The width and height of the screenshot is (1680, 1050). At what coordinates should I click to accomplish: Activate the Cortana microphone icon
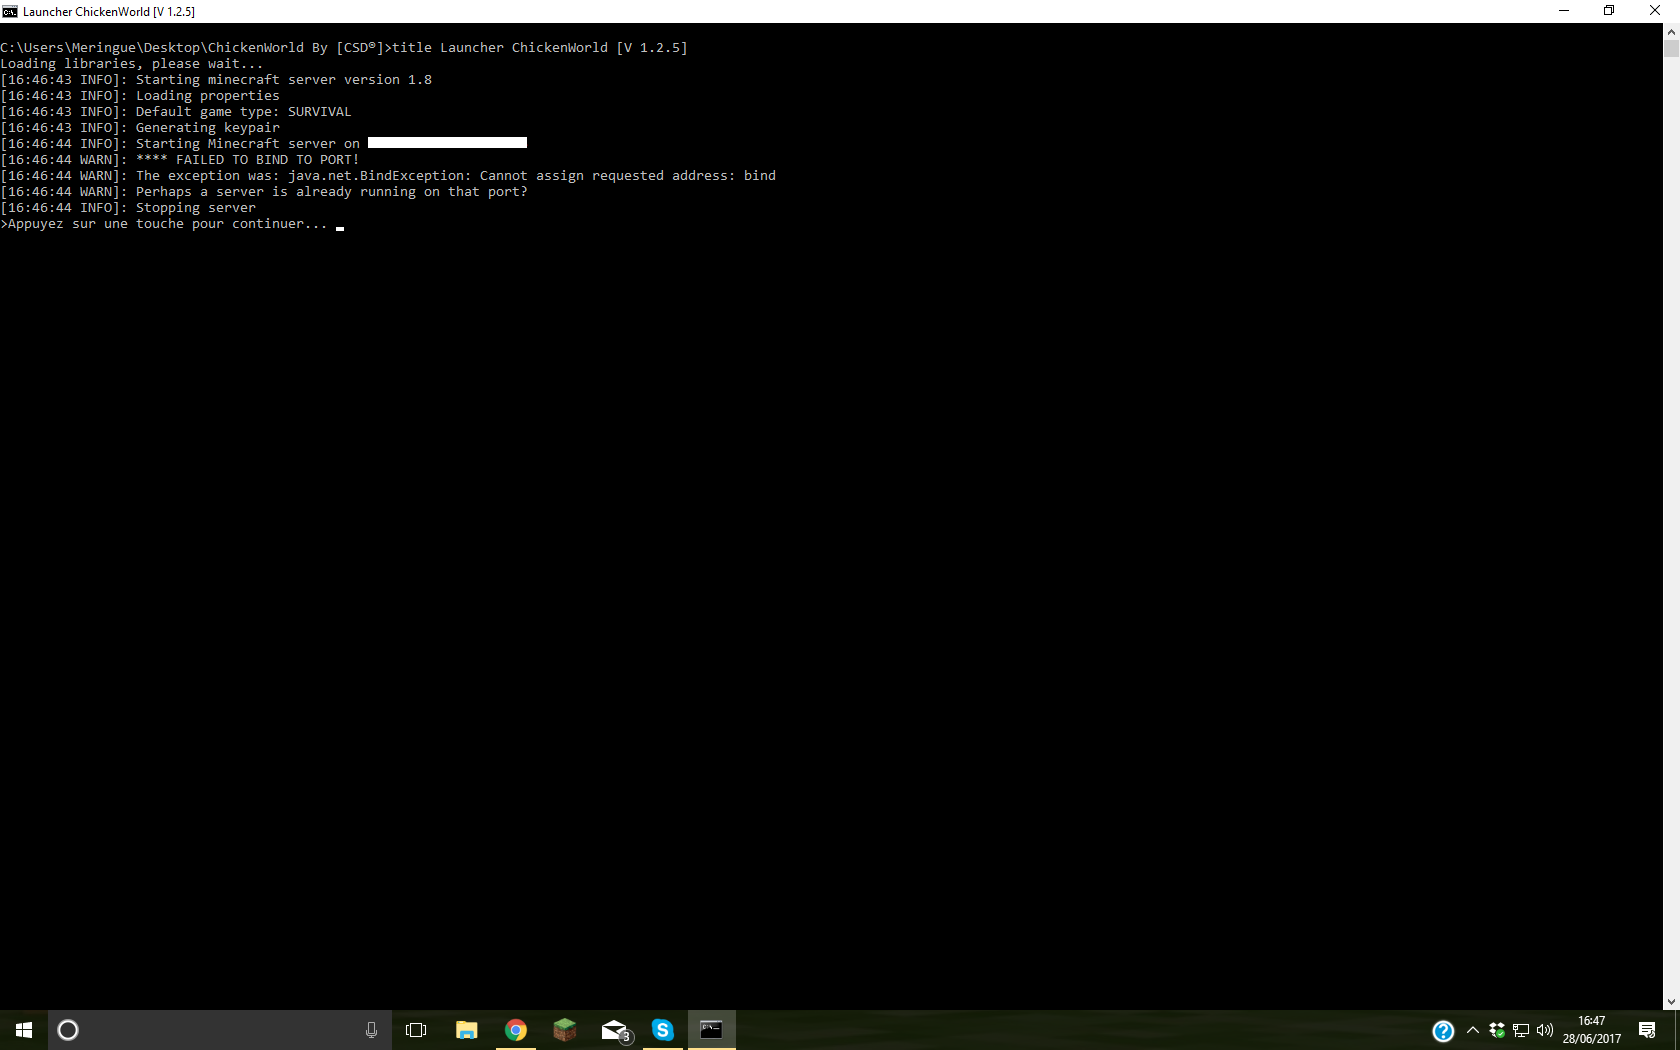tap(371, 1030)
